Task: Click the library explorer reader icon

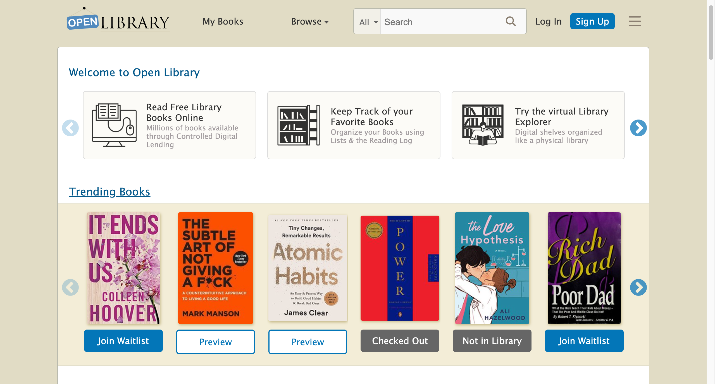Action: coord(482,125)
